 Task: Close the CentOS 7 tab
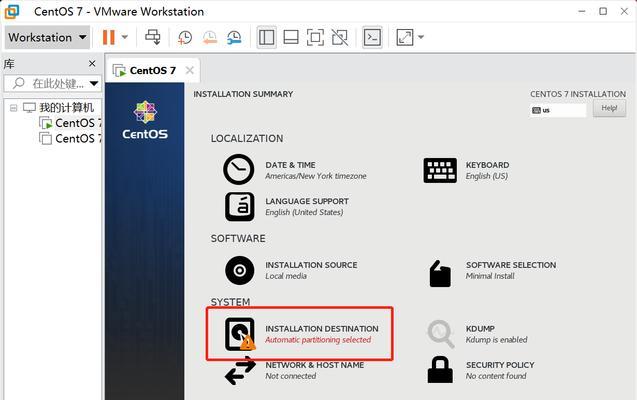pyautogui.click(x=189, y=70)
